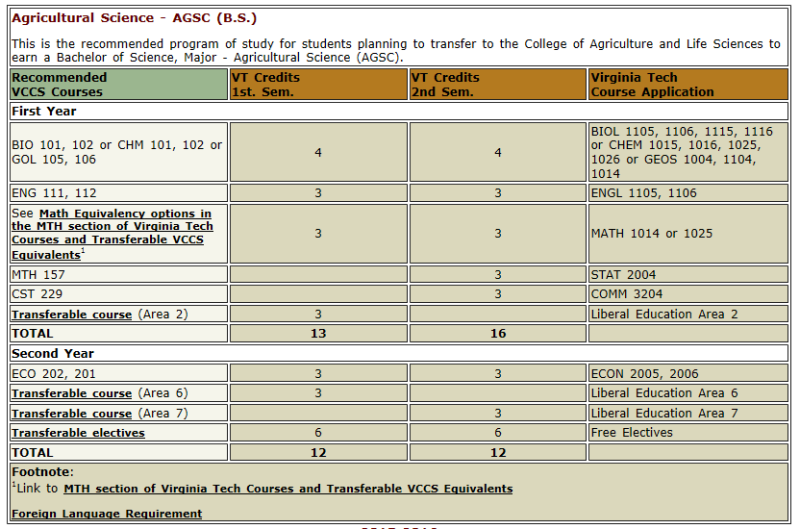This screenshot has width=800, height=529.
Task: Select the Second Year section row
Action: coord(399,354)
